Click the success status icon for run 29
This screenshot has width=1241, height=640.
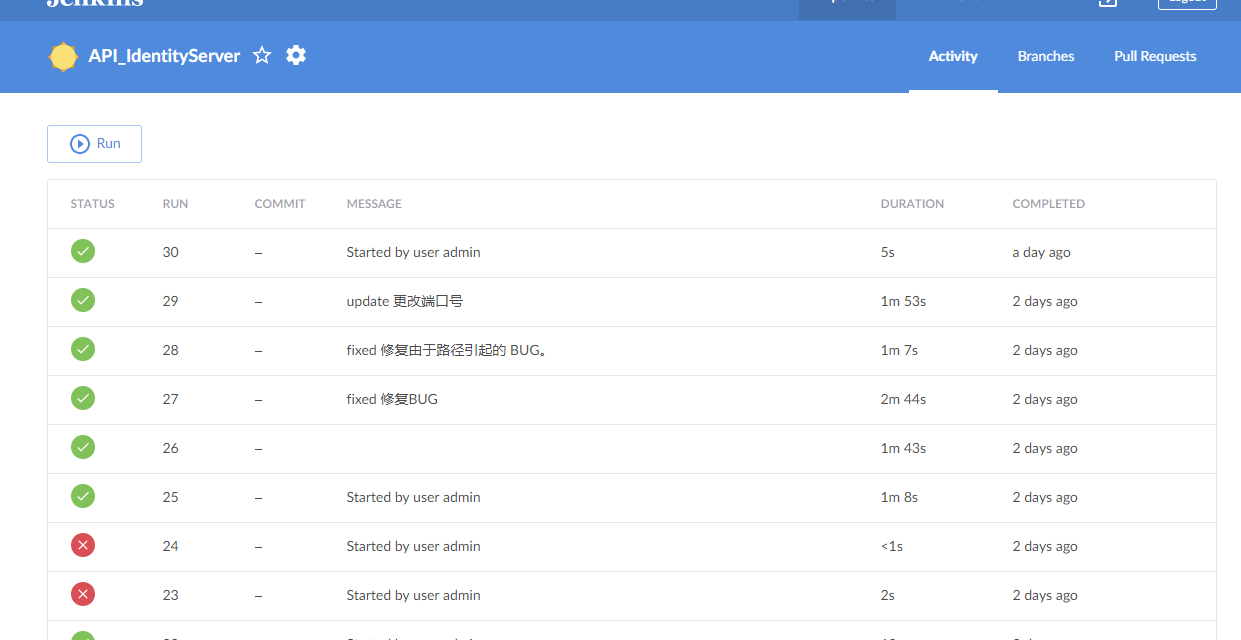[x=83, y=301]
